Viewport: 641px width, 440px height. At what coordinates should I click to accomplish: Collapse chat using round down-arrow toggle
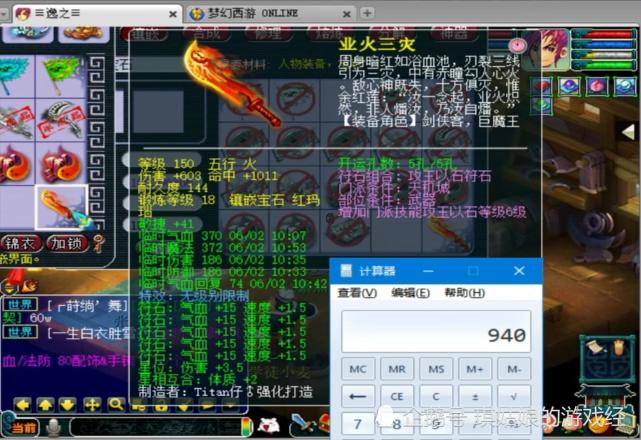pyautogui.click(x=9, y=286)
